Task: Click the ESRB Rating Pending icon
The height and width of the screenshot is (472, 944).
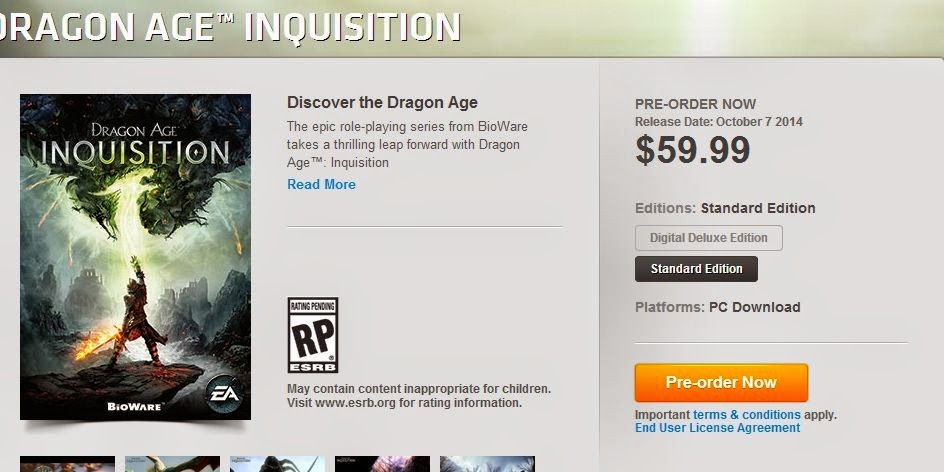Action: click(312, 335)
